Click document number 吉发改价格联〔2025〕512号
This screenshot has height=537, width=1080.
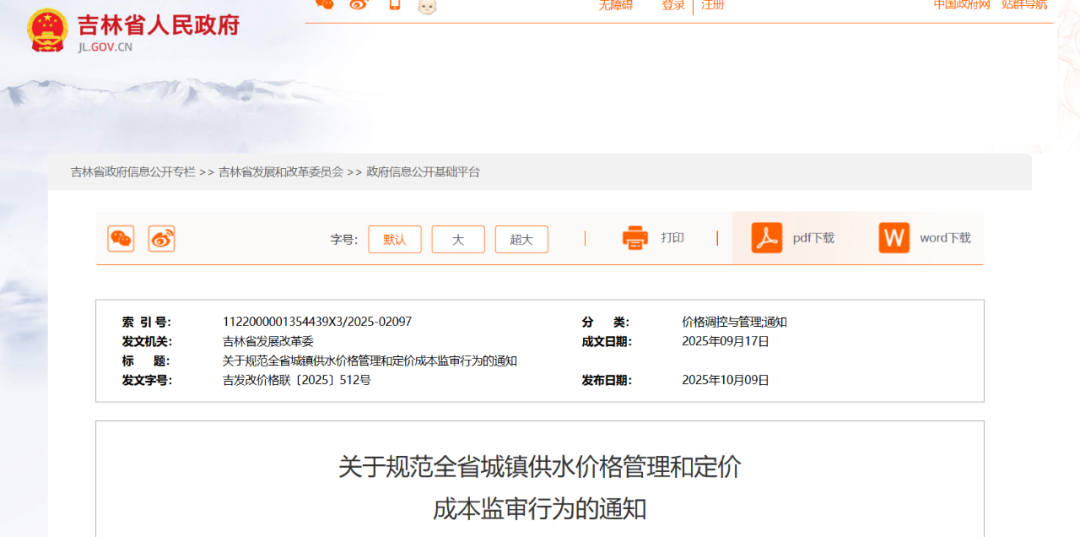coord(297,380)
